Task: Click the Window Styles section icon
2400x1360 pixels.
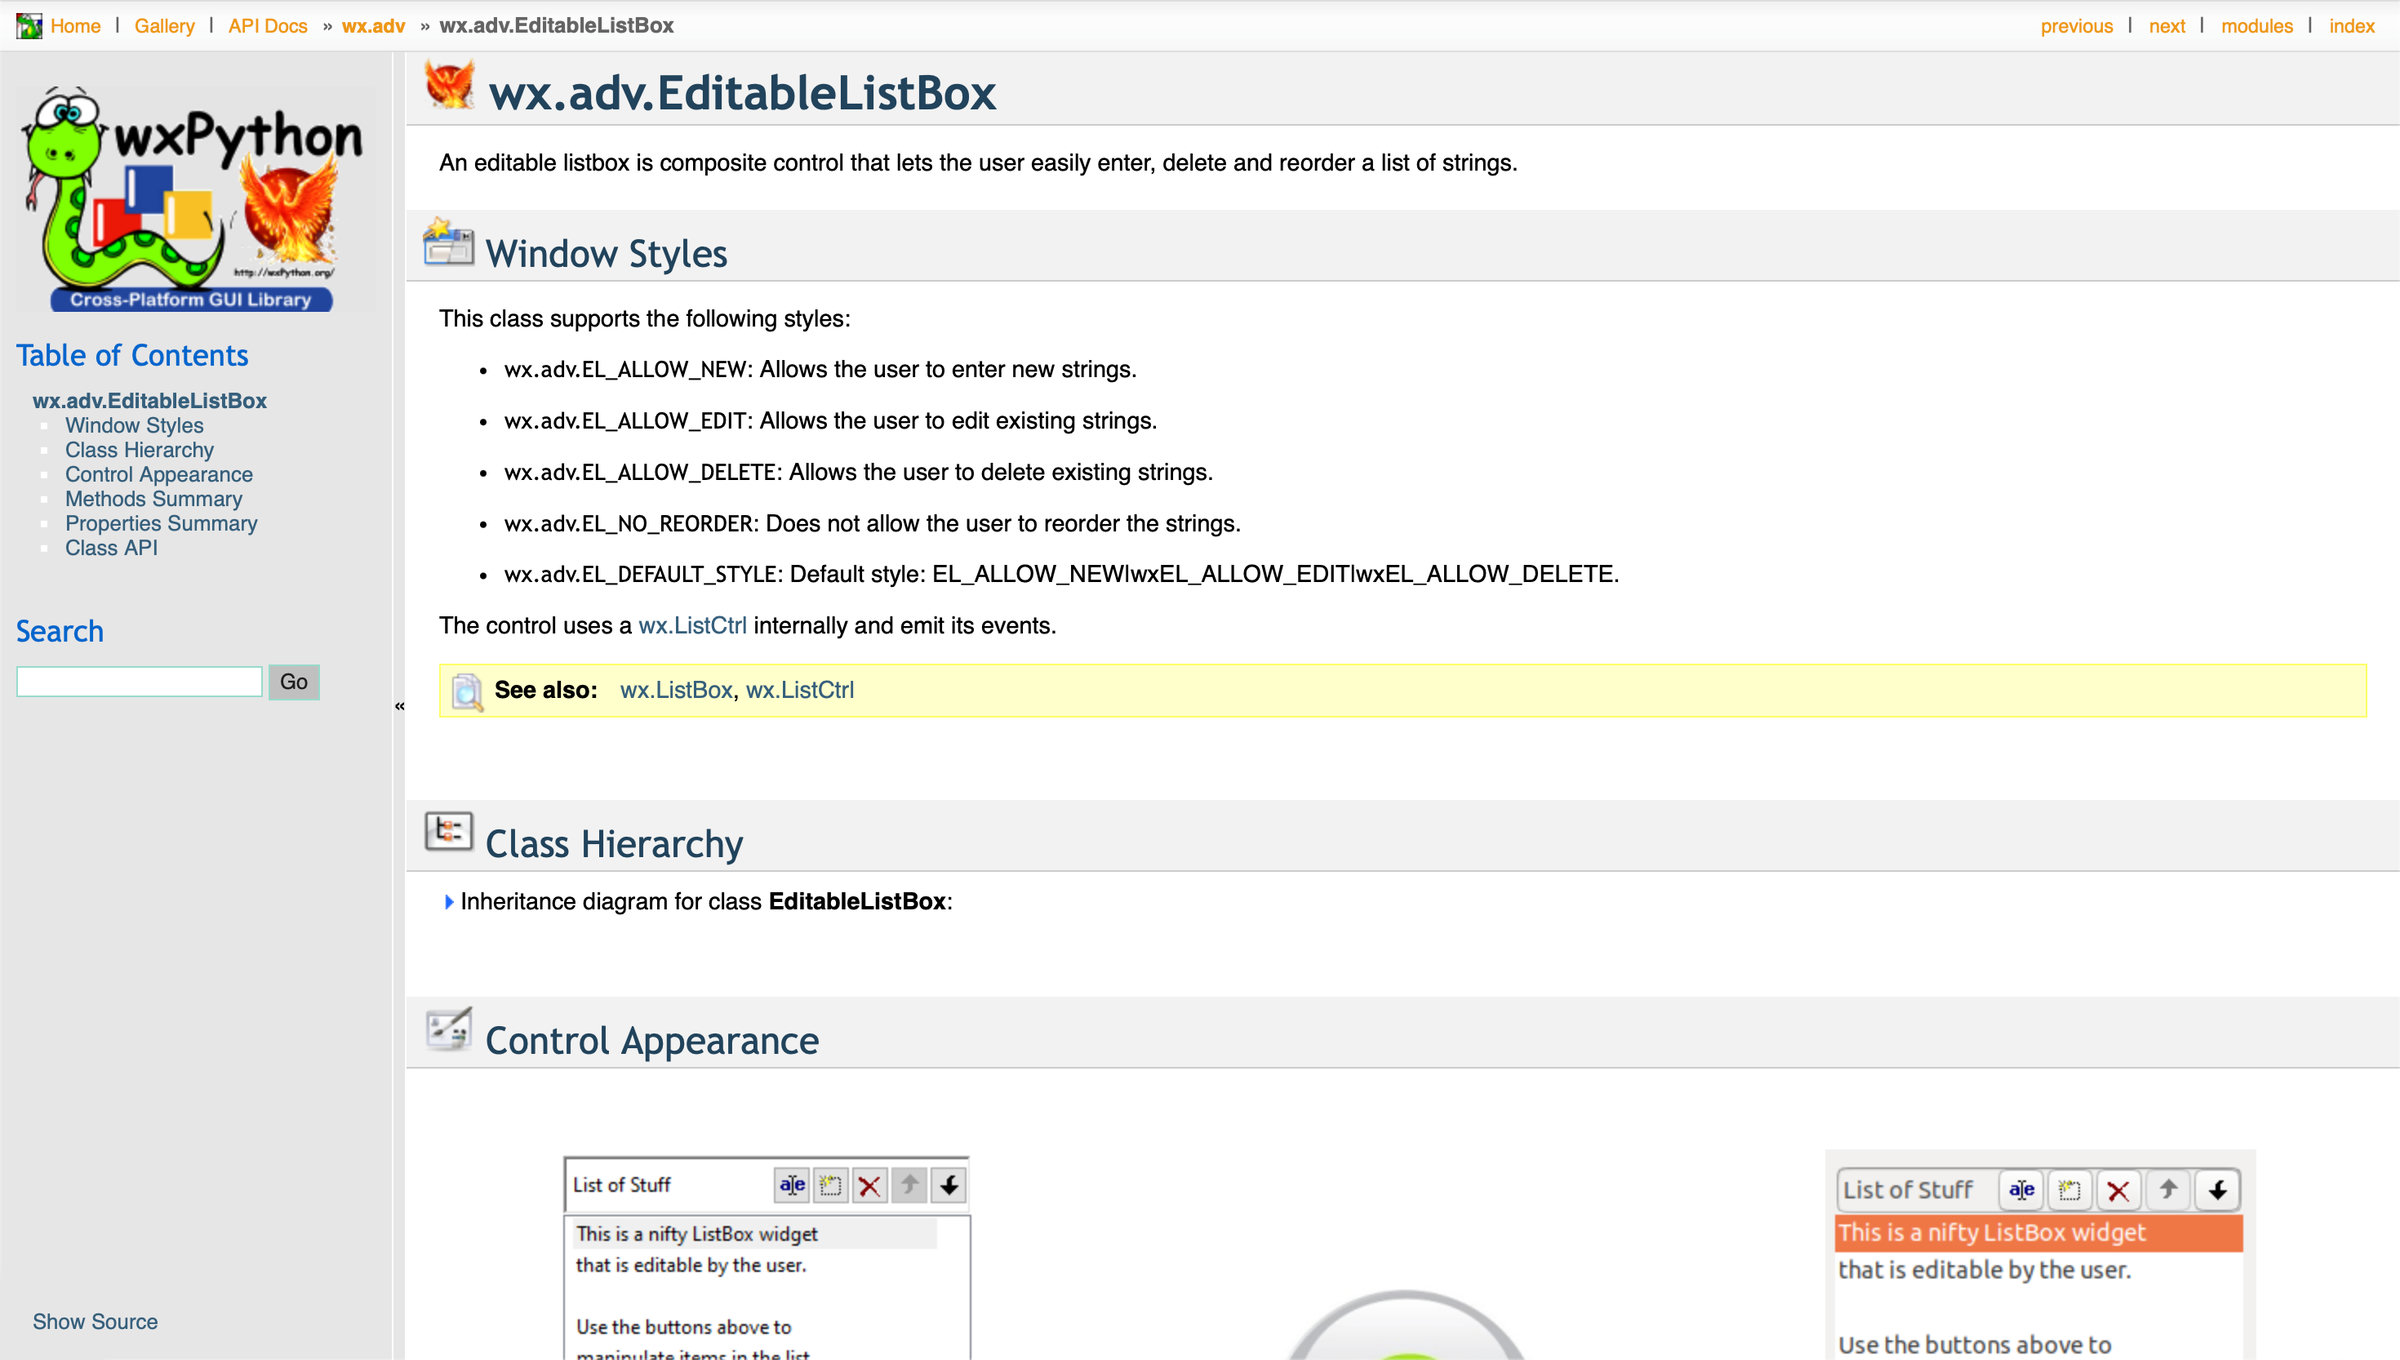Action: tap(449, 241)
